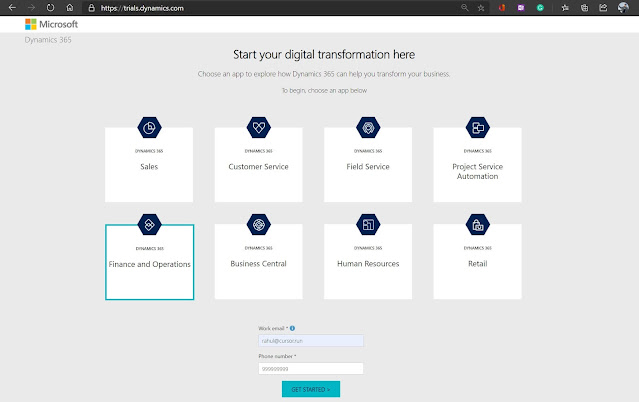The image size is (639, 402).
Task: Click the padlock site security icon
Action: [92, 8]
